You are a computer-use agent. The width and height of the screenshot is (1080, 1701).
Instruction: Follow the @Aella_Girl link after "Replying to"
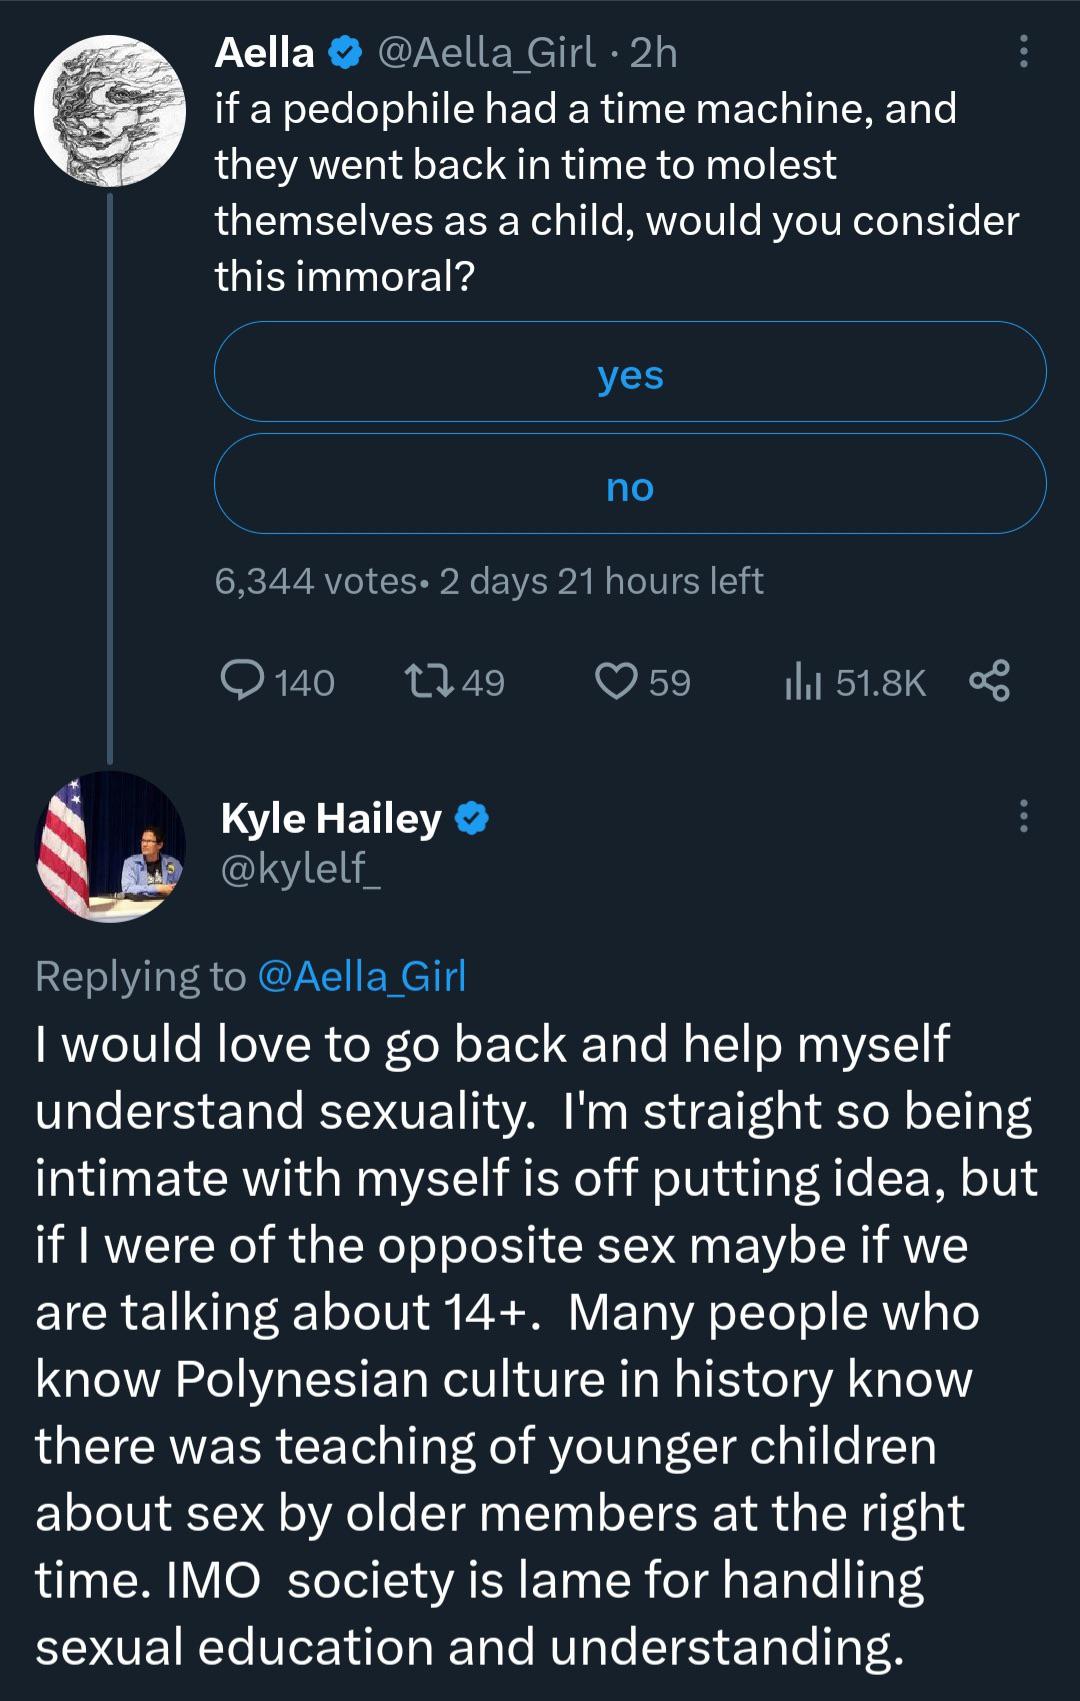coord(362,976)
